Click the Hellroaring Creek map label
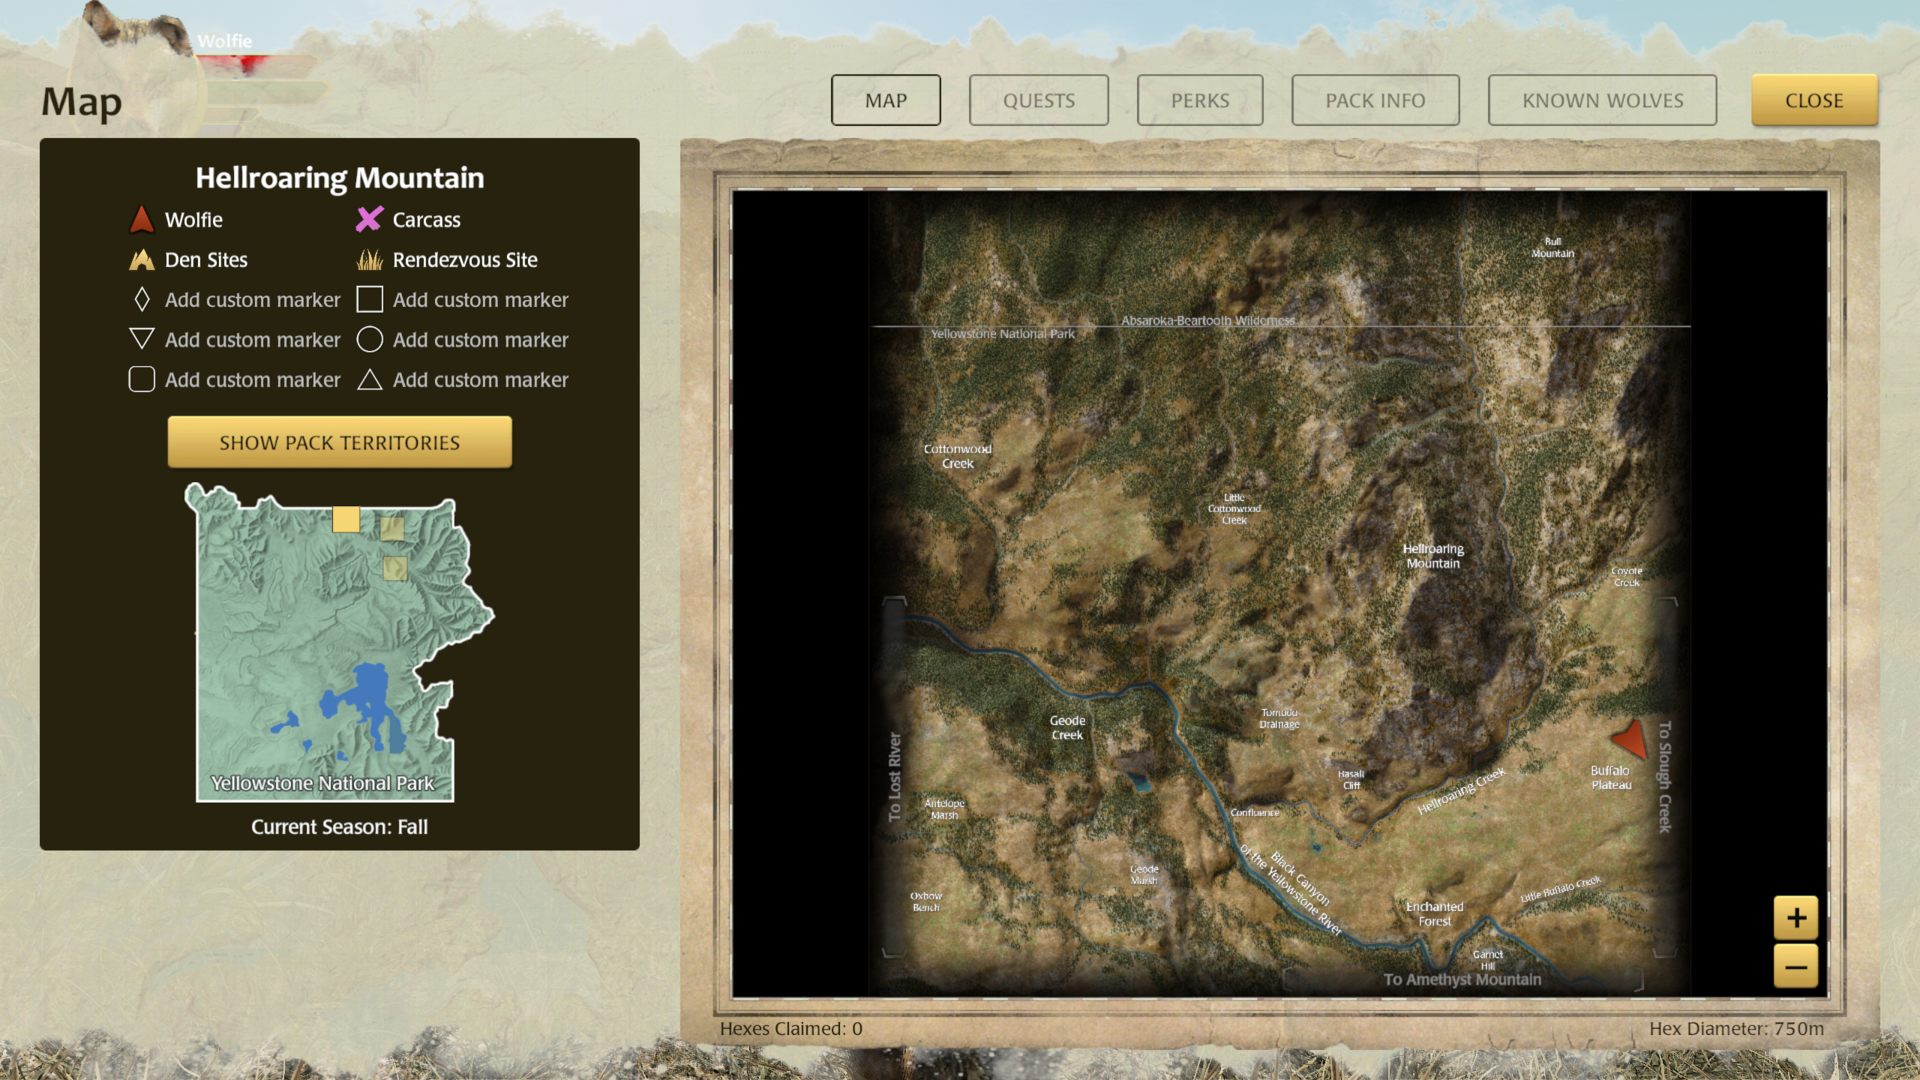Viewport: 1920px width, 1080px height. point(1461,791)
